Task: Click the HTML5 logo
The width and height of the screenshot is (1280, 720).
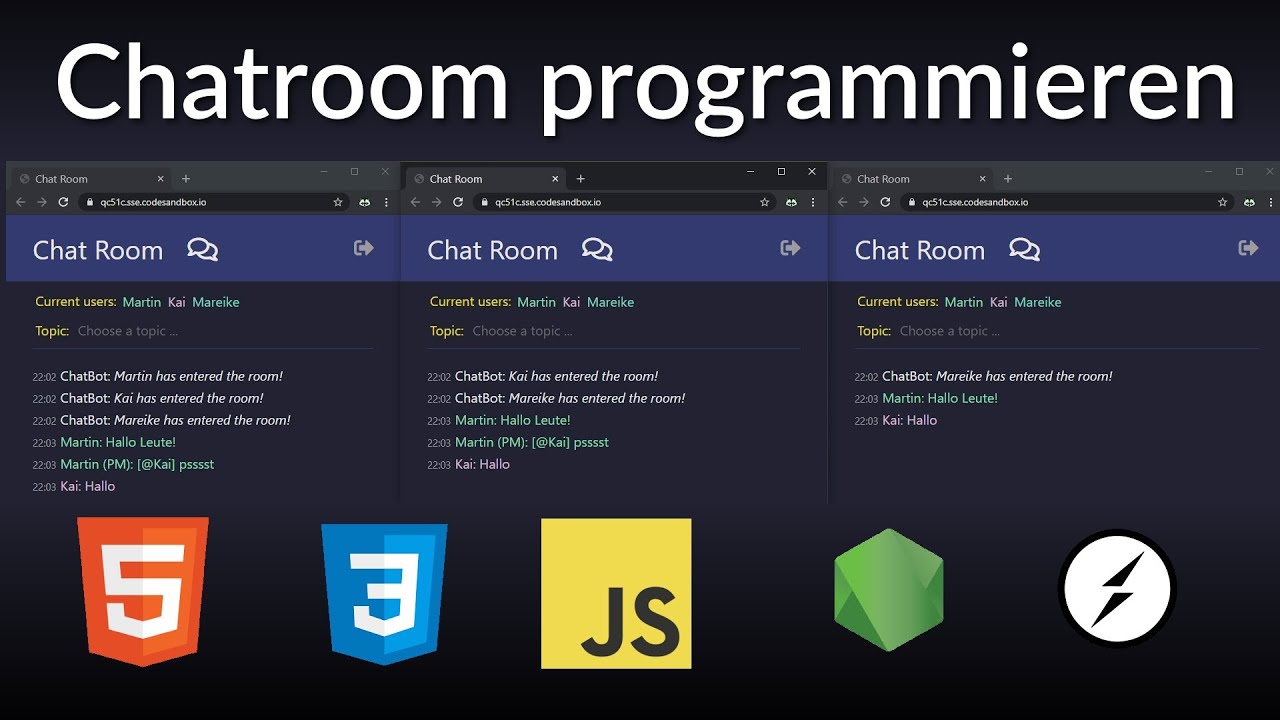Action: (x=144, y=591)
